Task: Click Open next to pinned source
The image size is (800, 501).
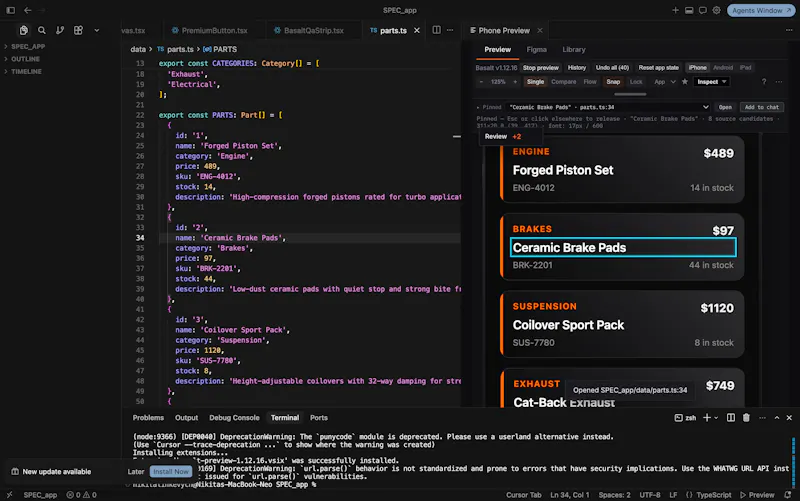Action: tap(725, 107)
